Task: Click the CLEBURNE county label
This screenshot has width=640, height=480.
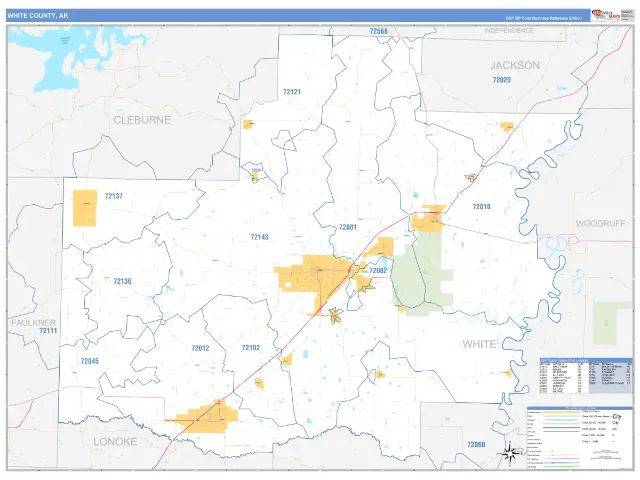Action: [x=142, y=120]
